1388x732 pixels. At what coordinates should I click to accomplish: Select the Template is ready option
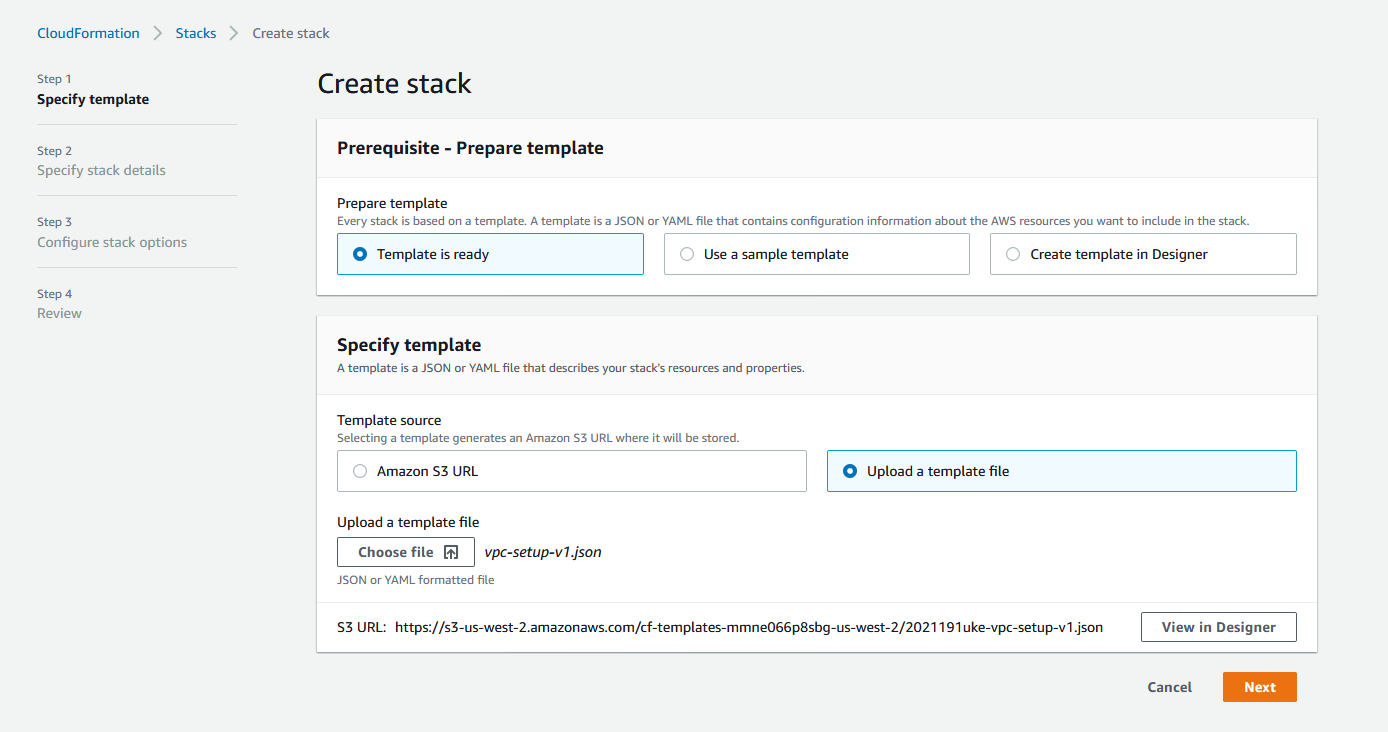coord(490,254)
